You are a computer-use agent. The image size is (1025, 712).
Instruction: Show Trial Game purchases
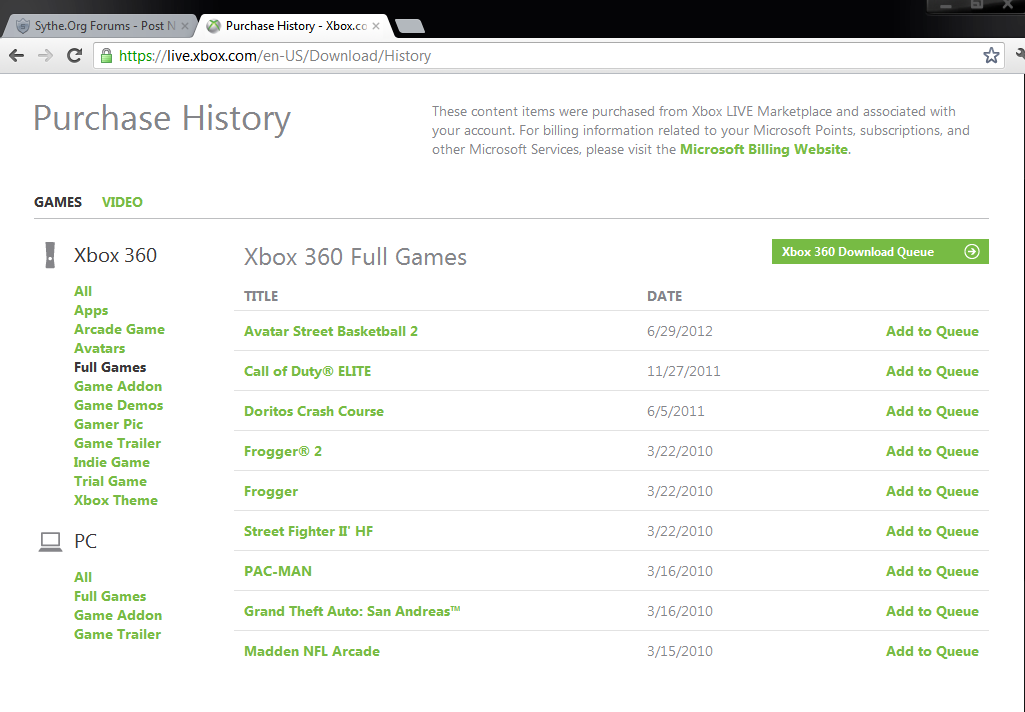point(110,481)
